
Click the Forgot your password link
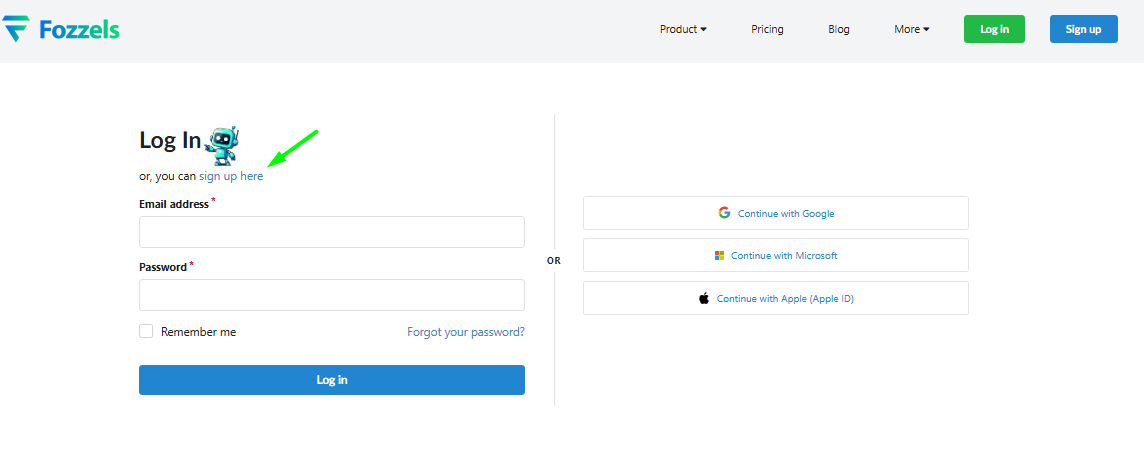[x=465, y=332]
